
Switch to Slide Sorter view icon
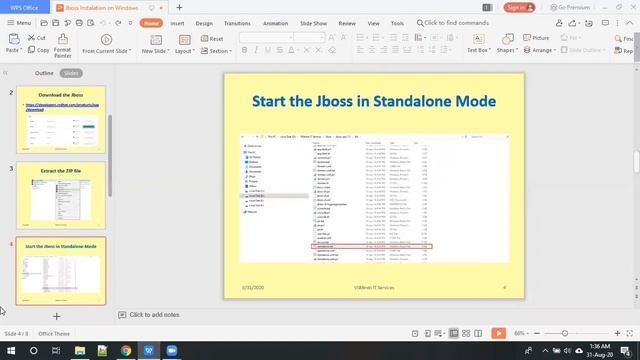click(x=466, y=333)
